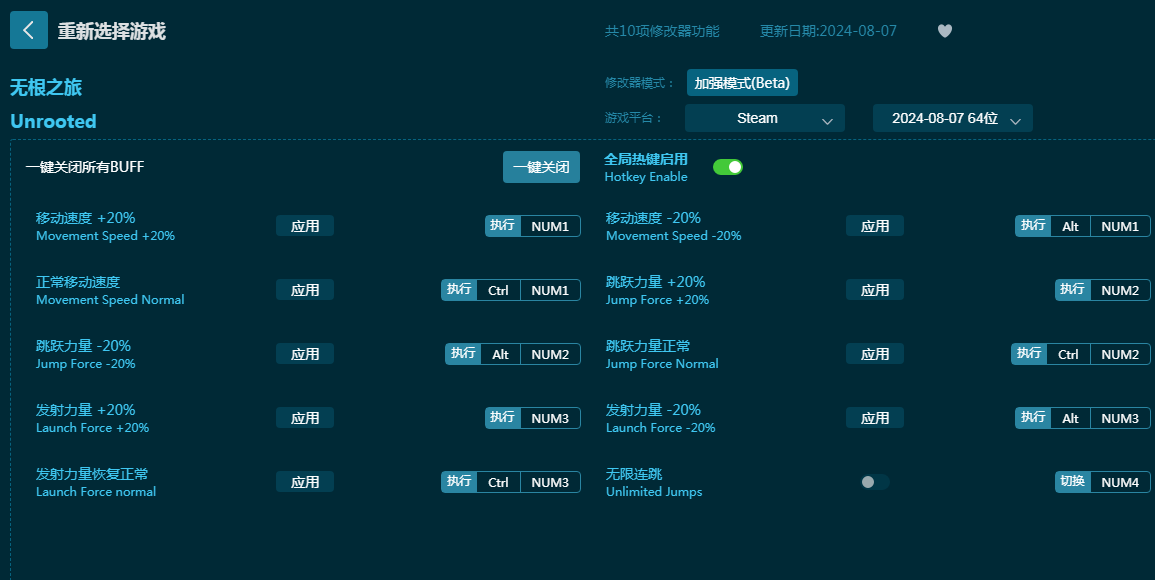Viewport: 1155px width, 580px height.
Task: Toggle the global Hotkey Enable switch
Action: (727, 167)
